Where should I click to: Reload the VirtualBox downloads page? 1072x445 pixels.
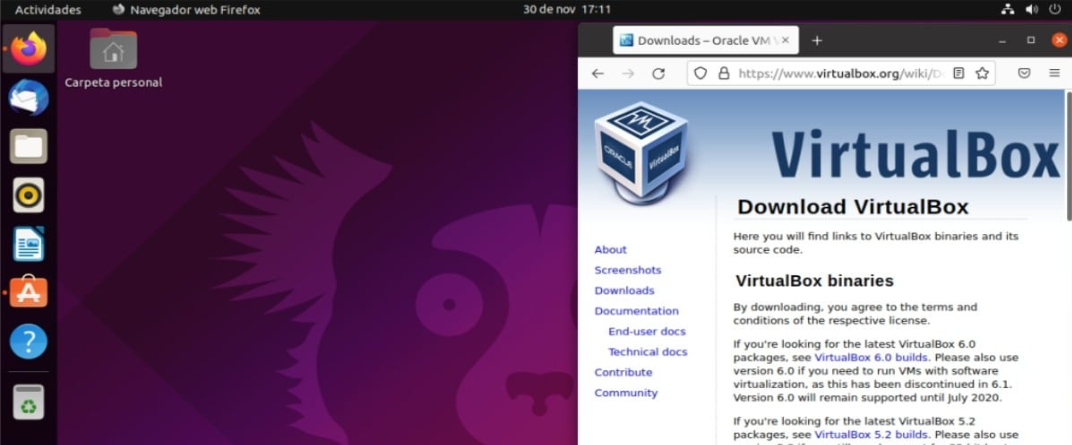click(x=658, y=73)
